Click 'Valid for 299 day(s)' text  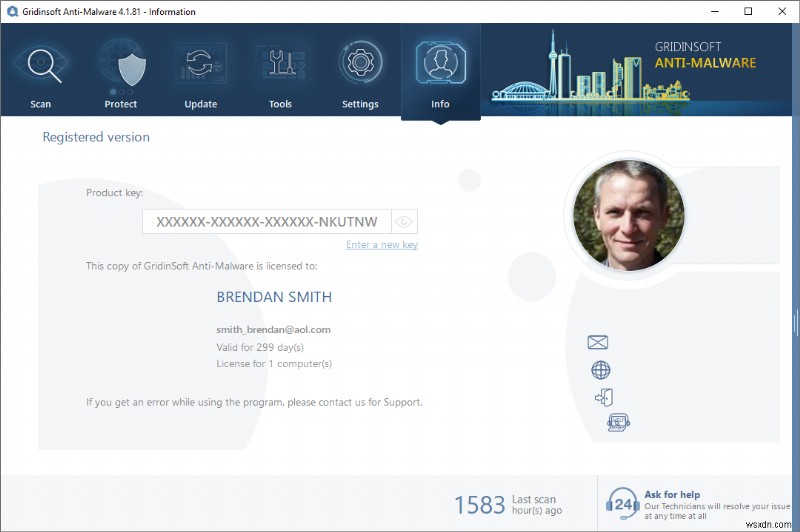click(x=260, y=347)
